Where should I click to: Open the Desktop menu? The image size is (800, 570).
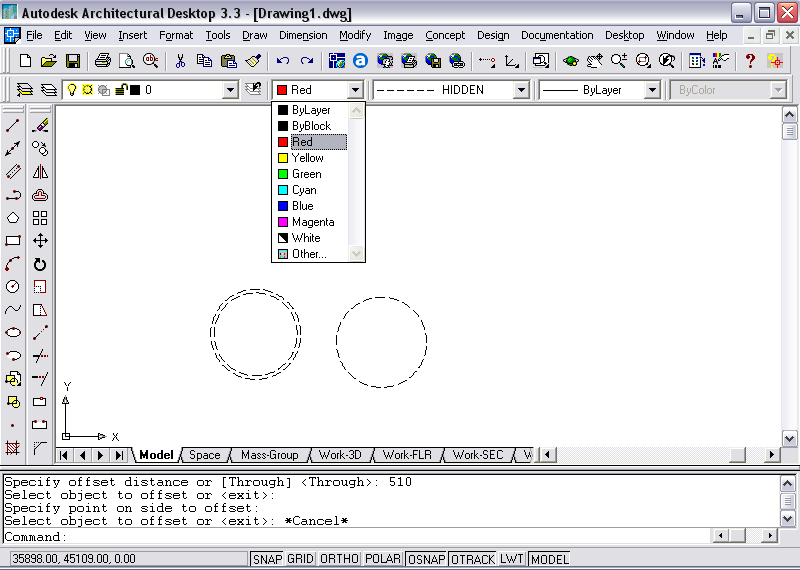coord(624,35)
